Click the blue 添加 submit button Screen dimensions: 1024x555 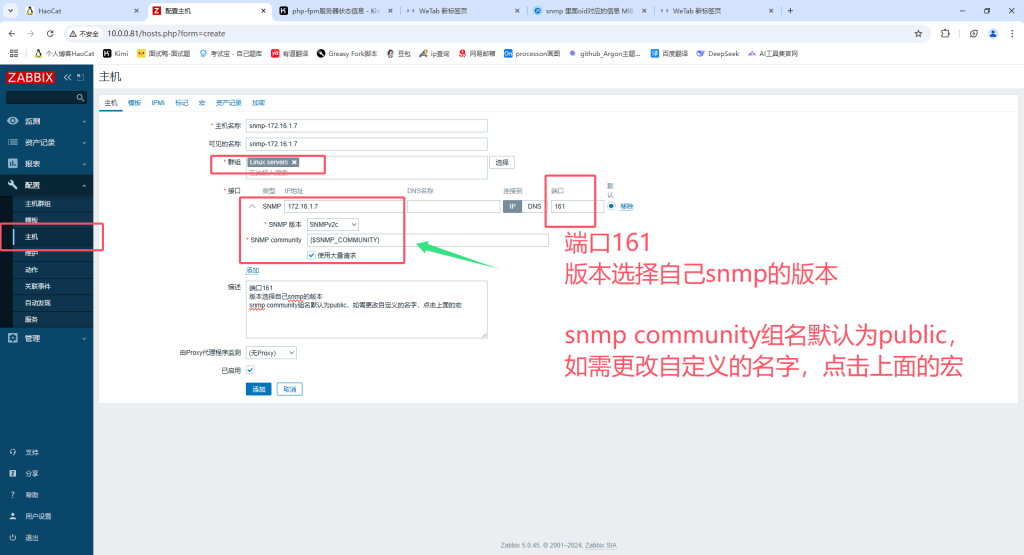(x=258, y=389)
